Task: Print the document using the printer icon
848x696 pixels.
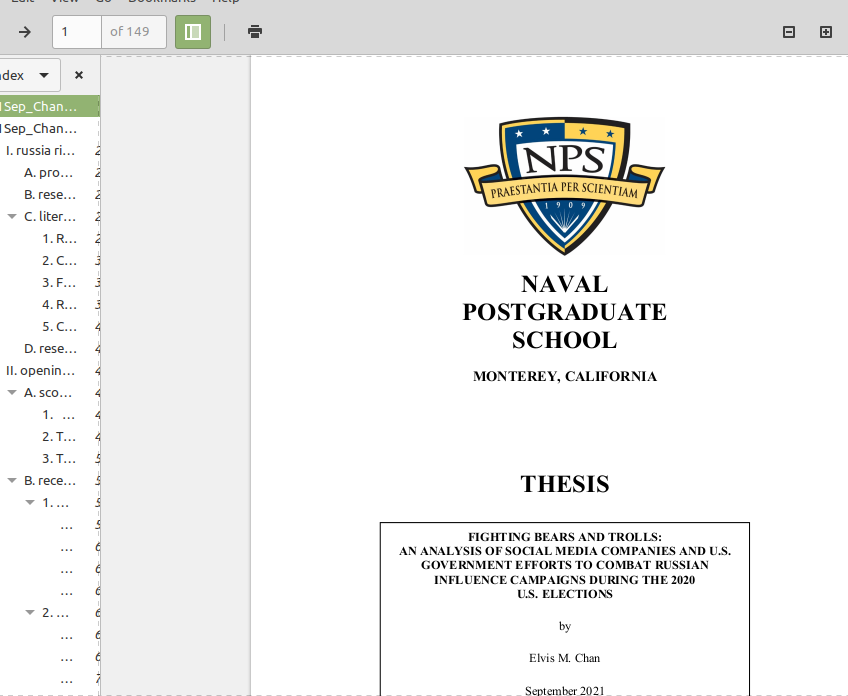Action: pyautogui.click(x=255, y=32)
